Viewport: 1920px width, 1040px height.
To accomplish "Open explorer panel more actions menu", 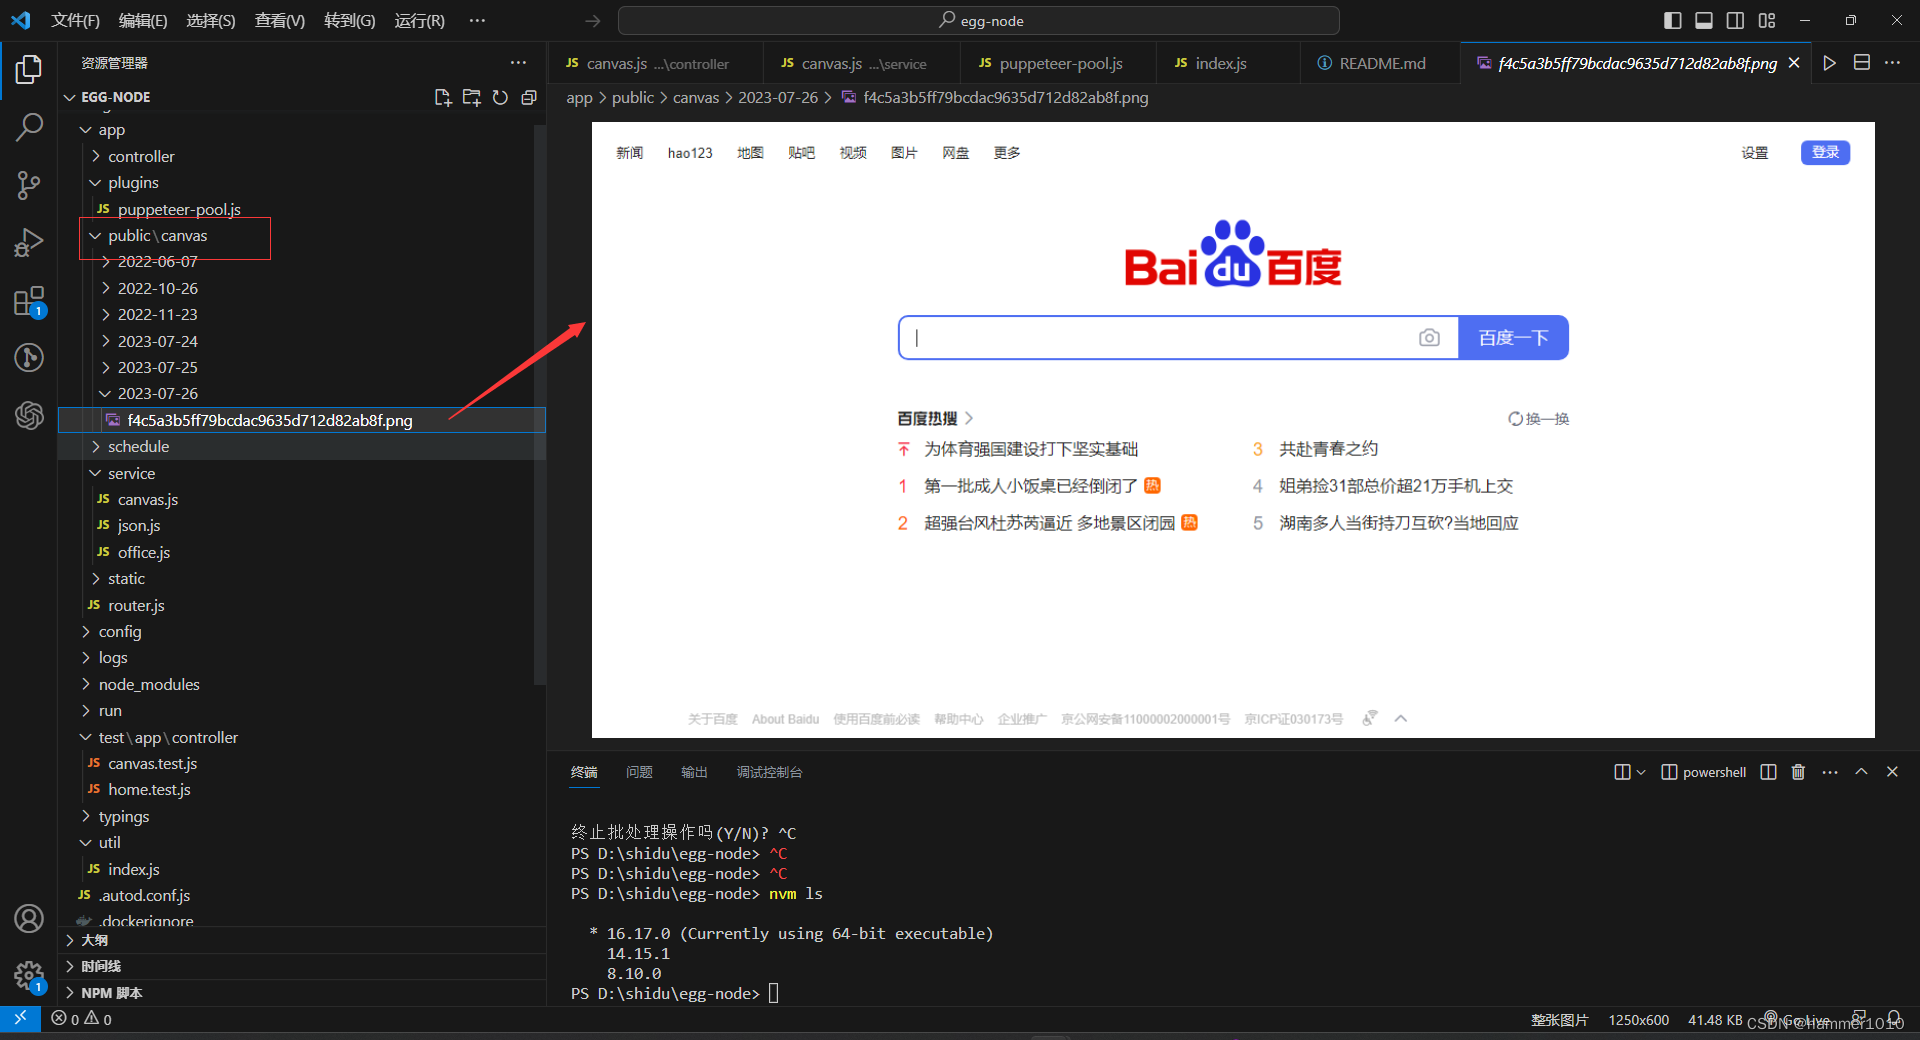I will pos(518,63).
